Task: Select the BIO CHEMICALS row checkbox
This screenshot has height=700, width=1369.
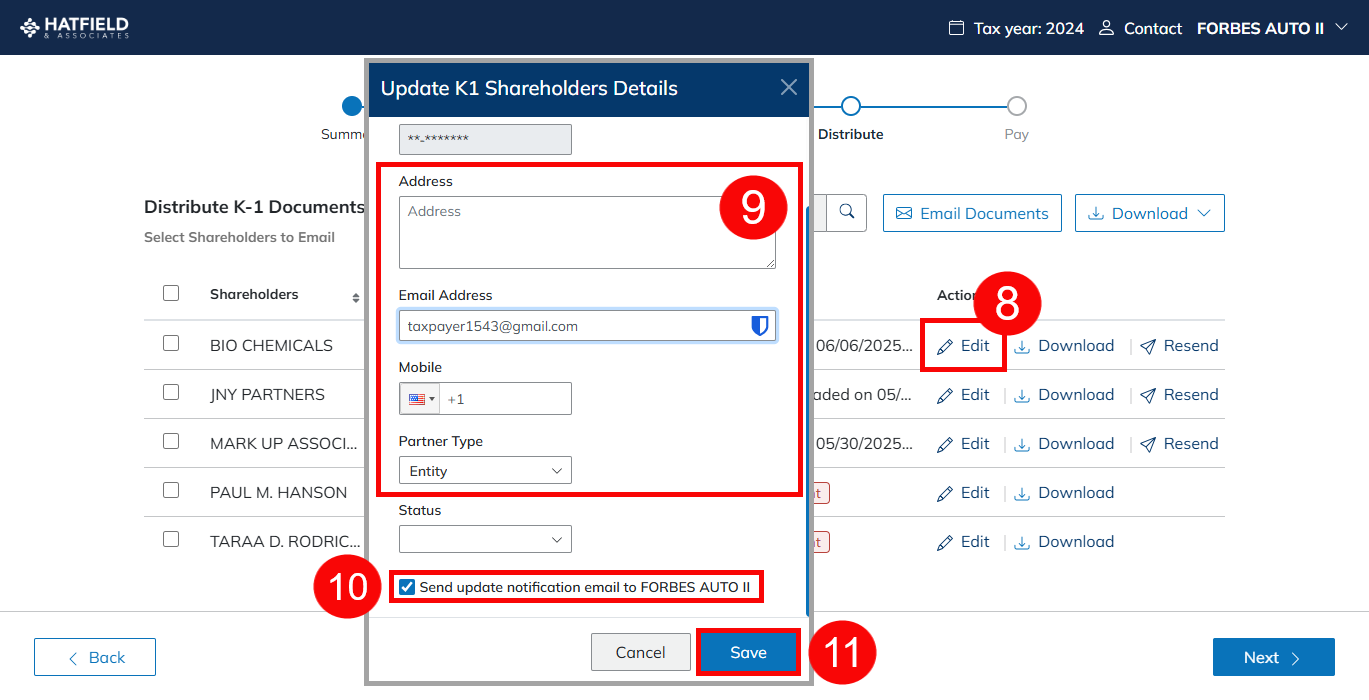Action: 171,343
